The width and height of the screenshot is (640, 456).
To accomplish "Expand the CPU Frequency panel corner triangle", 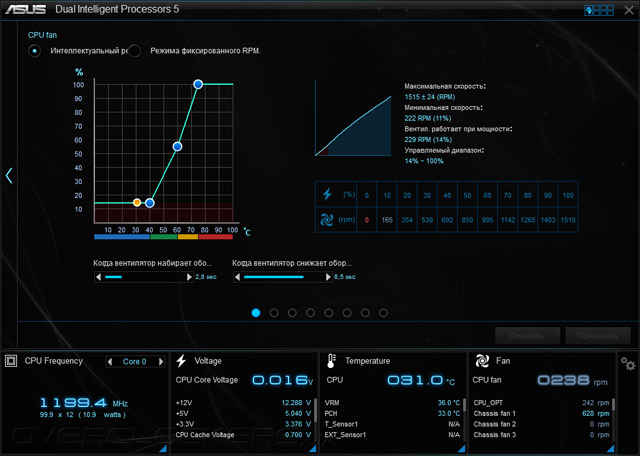I will [163, 449].
